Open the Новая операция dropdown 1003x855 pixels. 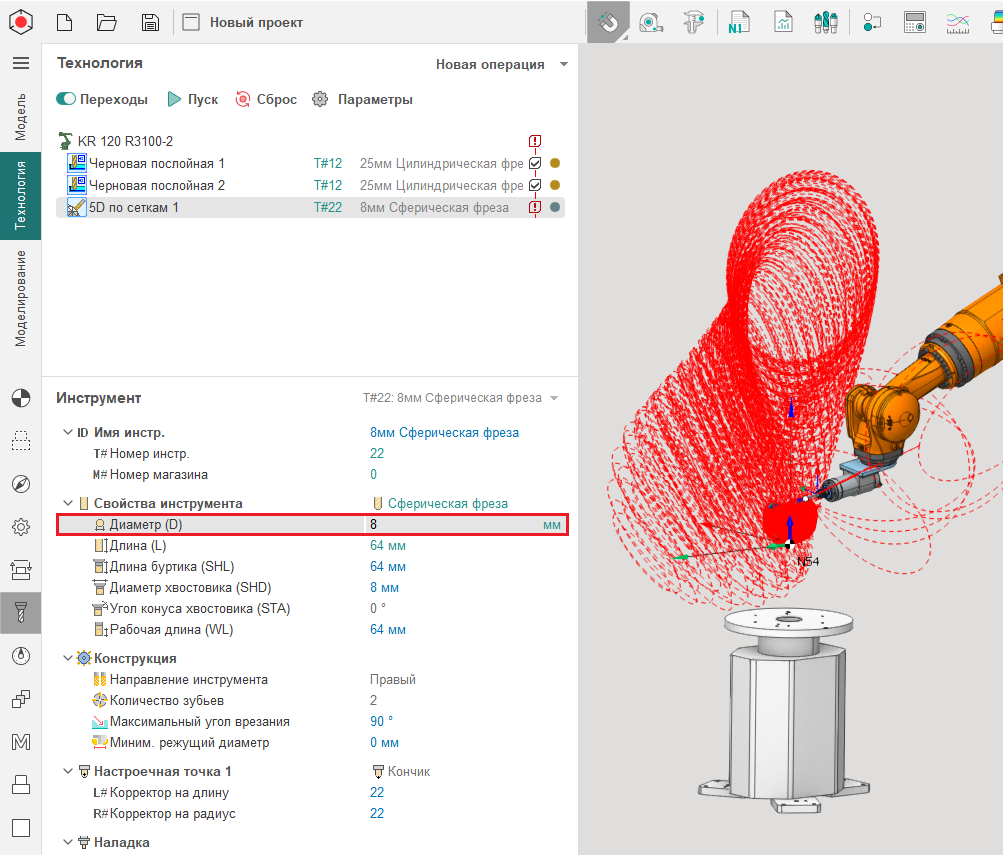pyautogui.click(x=501, y=64)
